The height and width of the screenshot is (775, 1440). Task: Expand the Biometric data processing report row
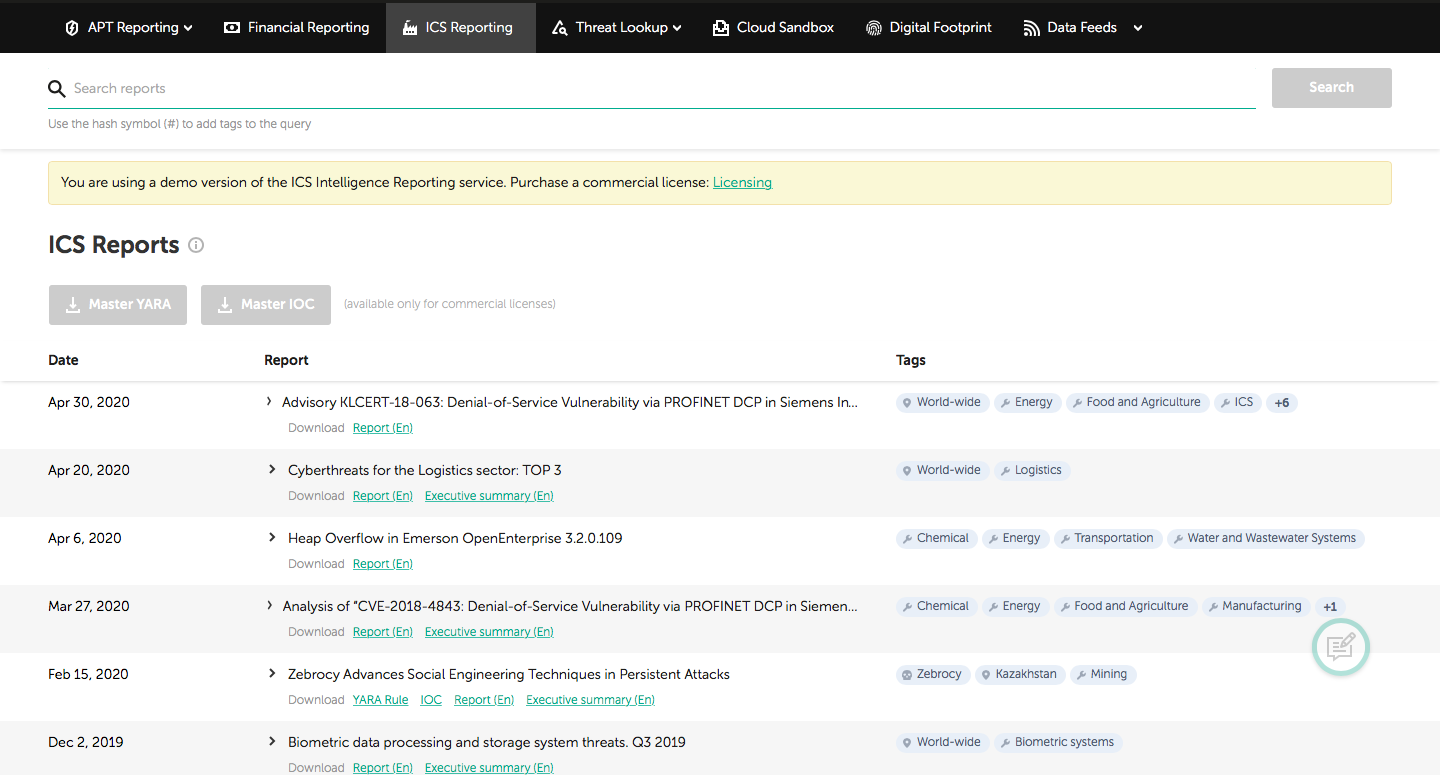[271, 741]
